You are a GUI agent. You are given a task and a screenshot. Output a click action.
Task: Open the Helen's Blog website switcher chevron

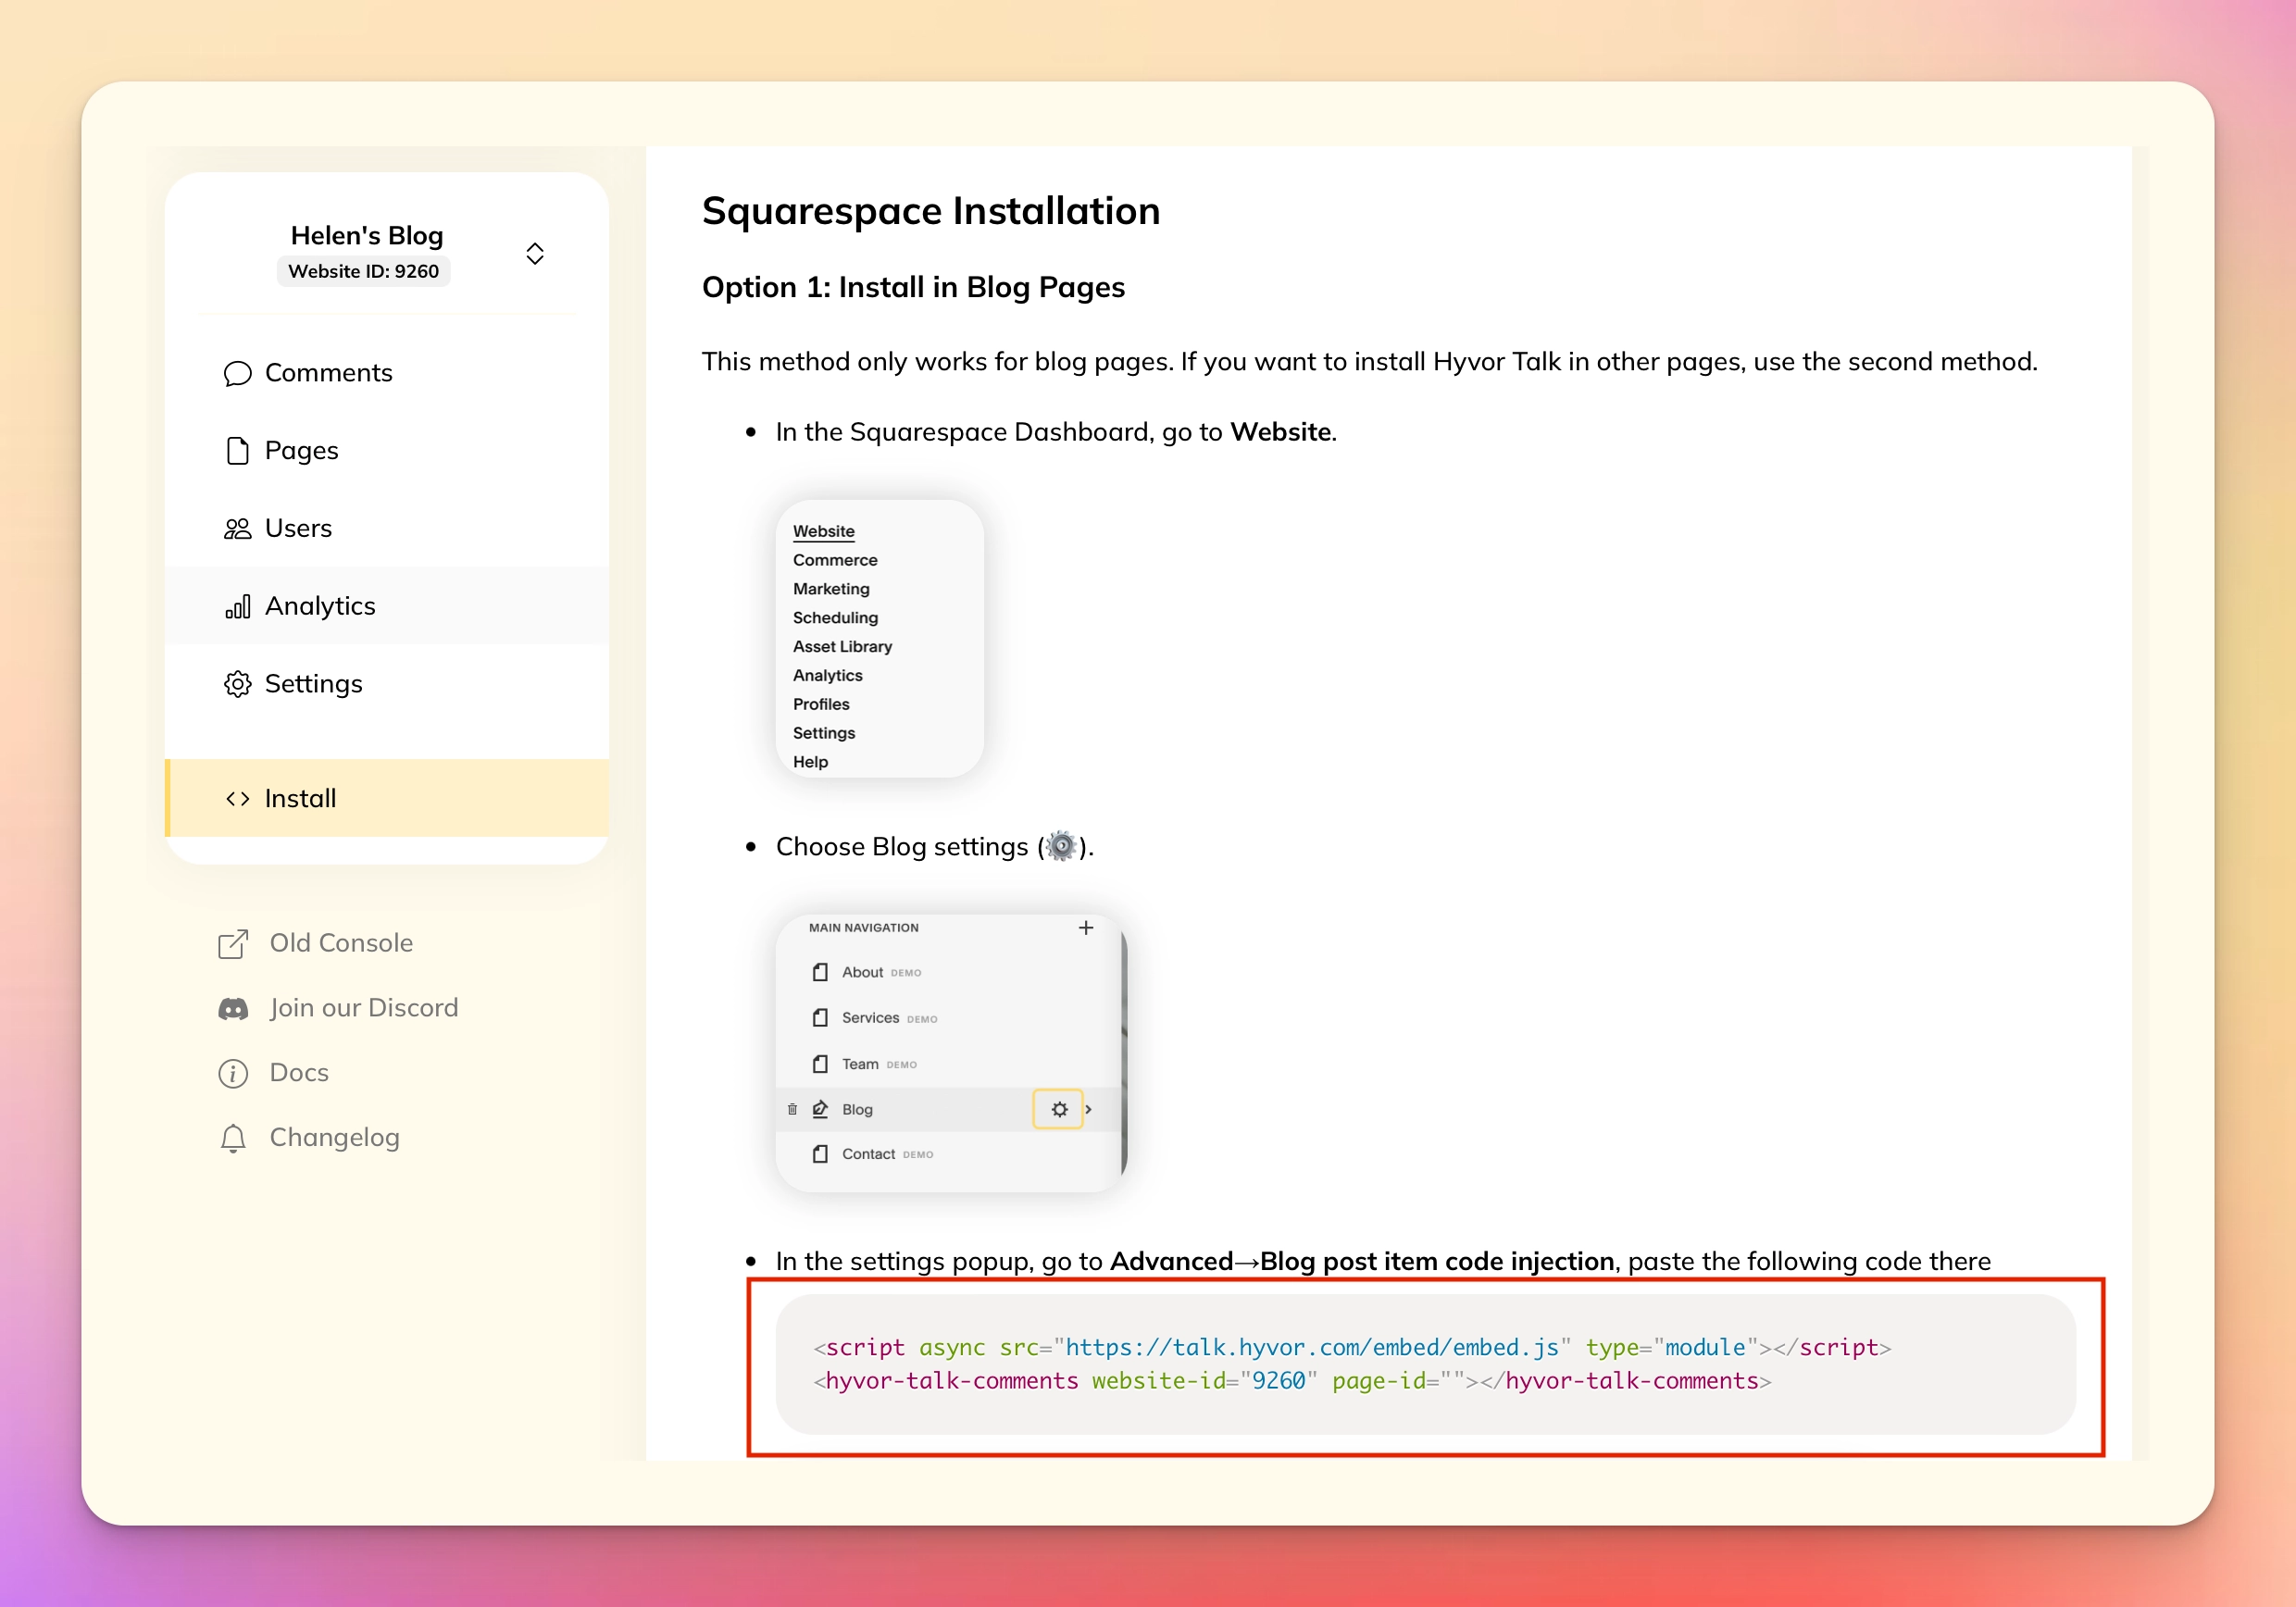535,253
